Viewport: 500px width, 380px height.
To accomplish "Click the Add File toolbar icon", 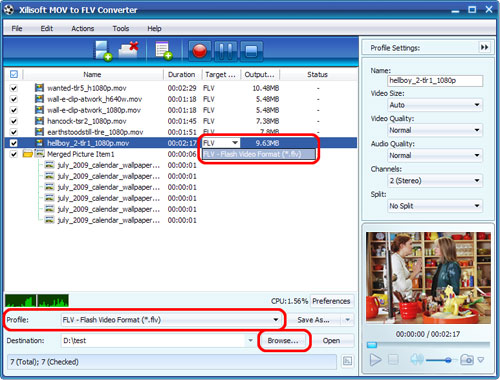I will point(103,51).
